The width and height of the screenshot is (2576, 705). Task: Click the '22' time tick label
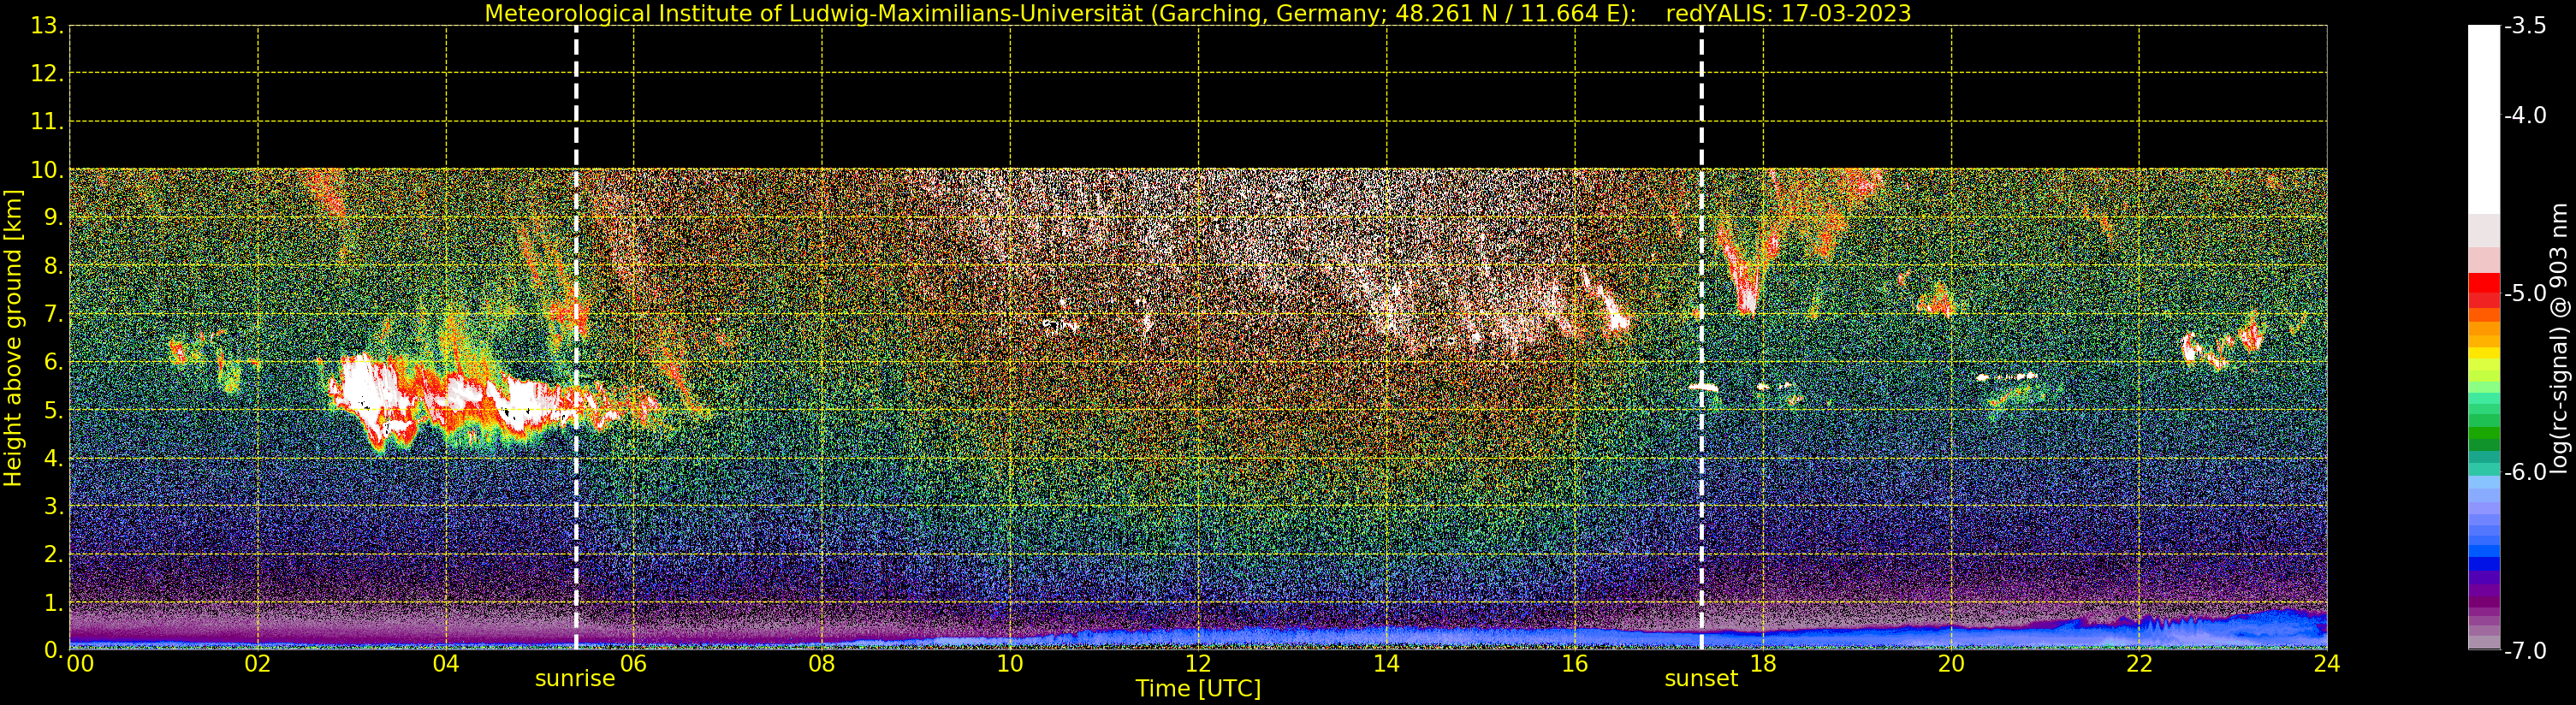(2139, 664)
